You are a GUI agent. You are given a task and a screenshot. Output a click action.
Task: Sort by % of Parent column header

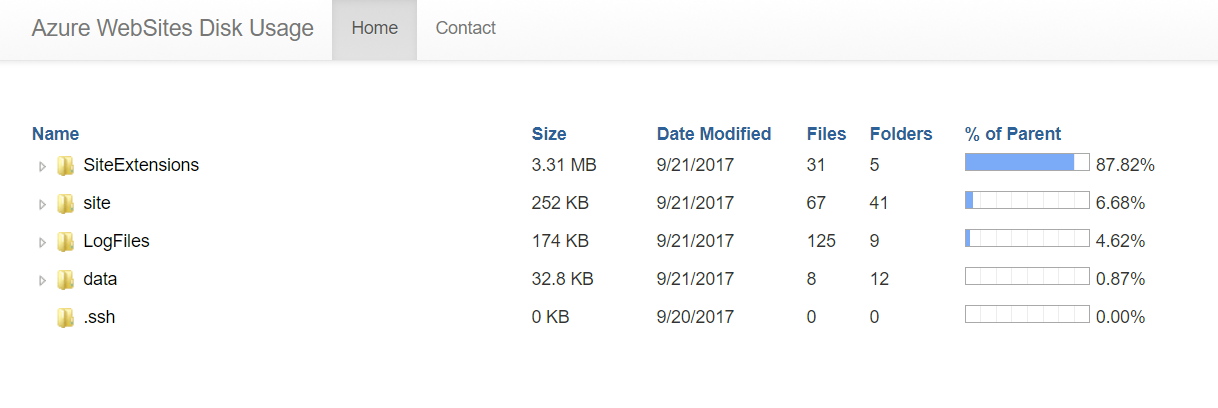1013,134
